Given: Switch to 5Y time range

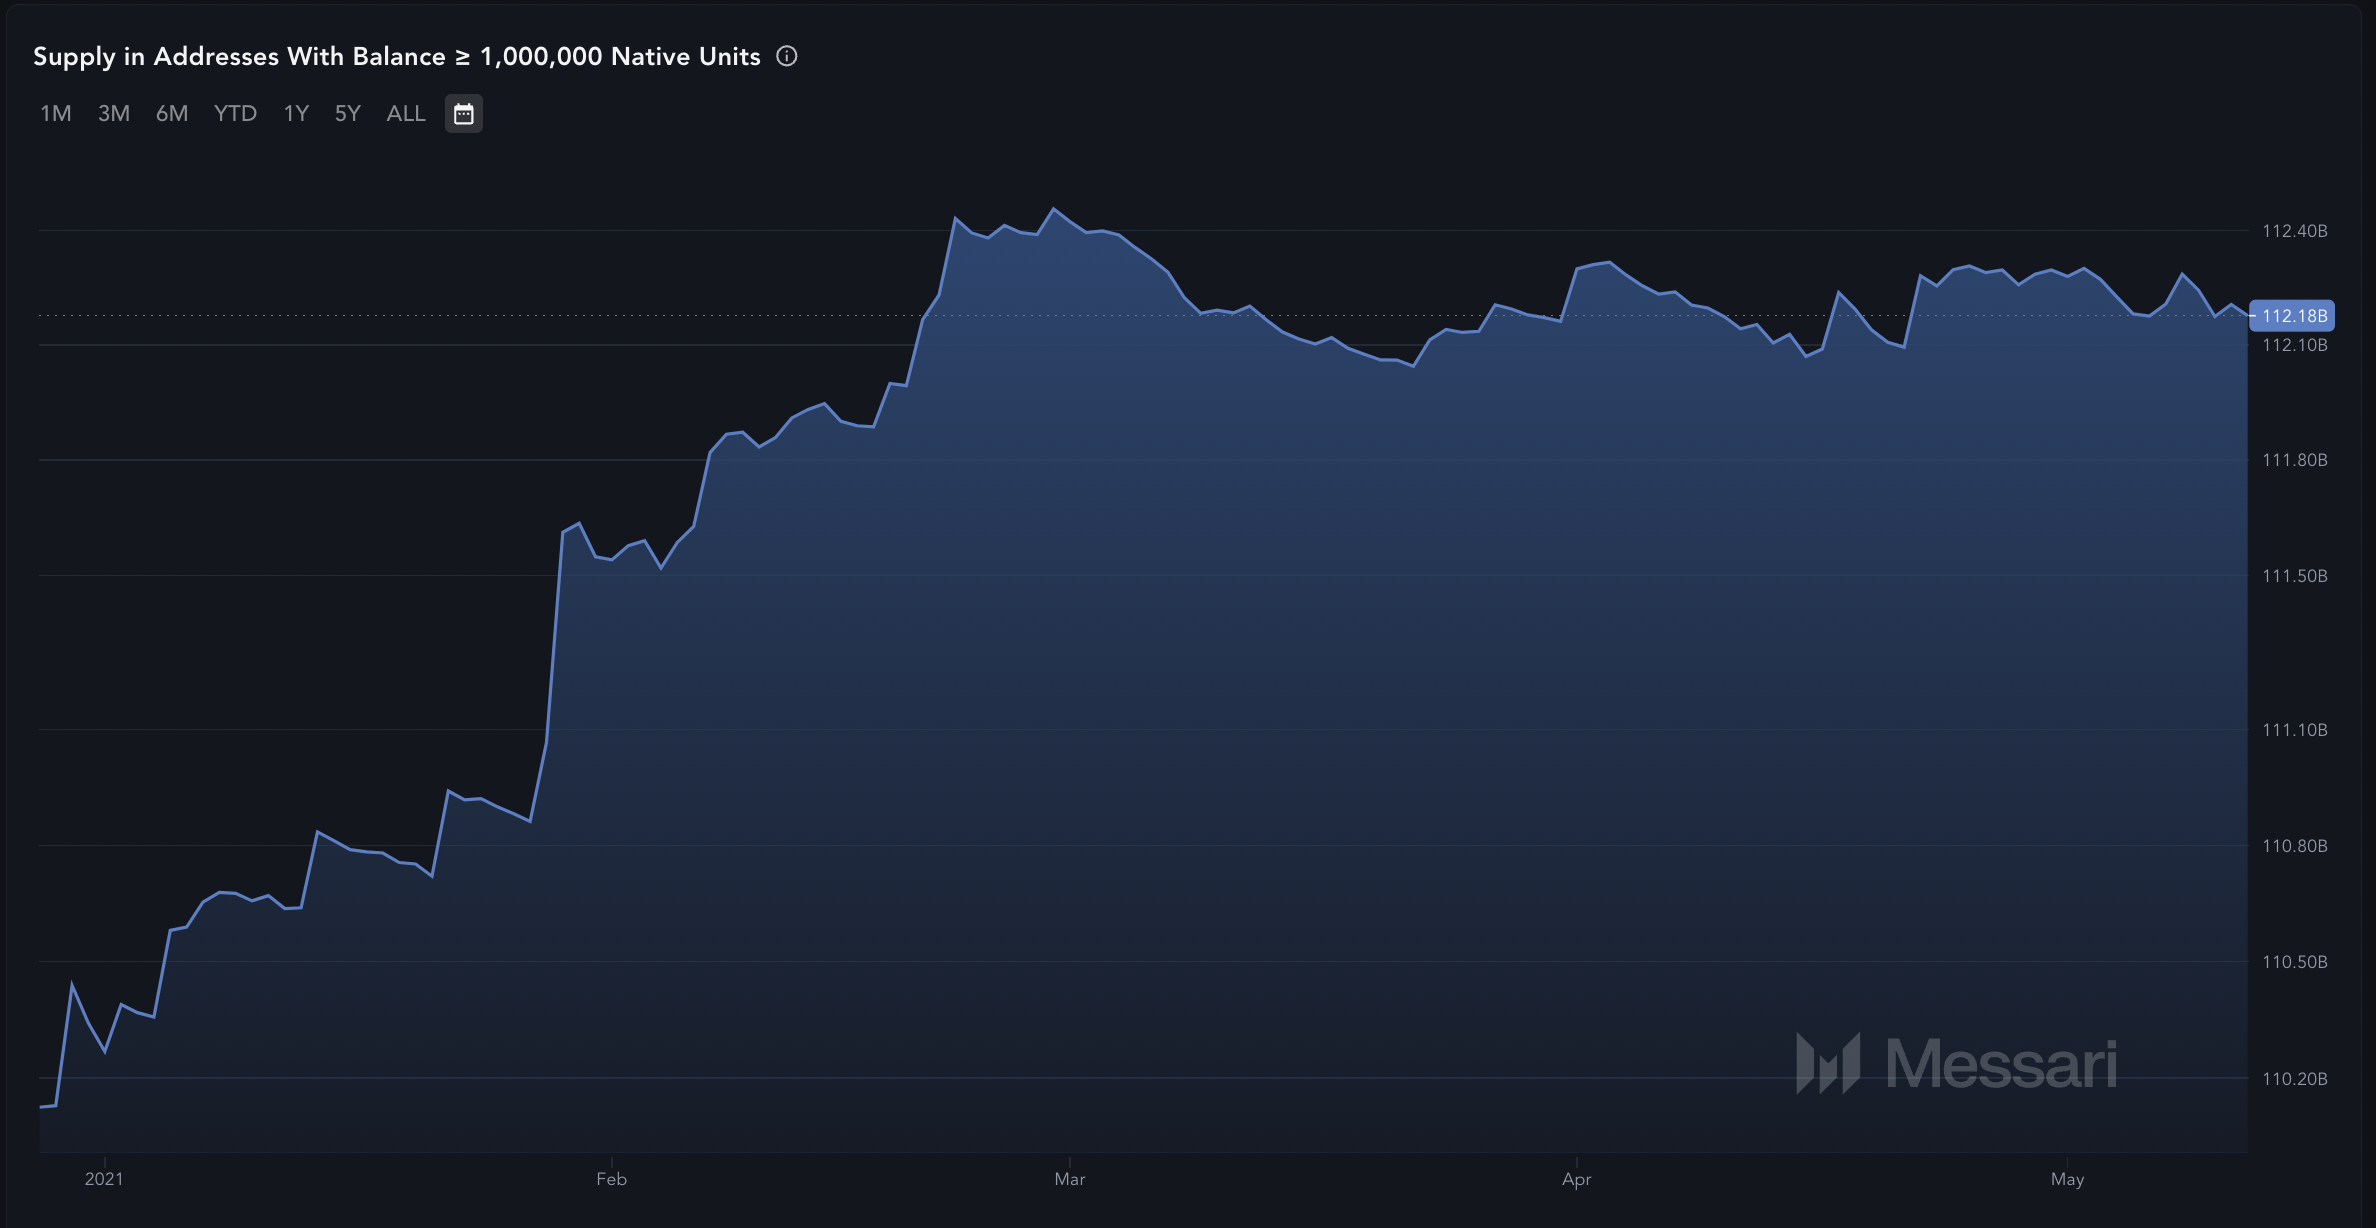Looking at the screenshot, I should [x=347, y=114].
